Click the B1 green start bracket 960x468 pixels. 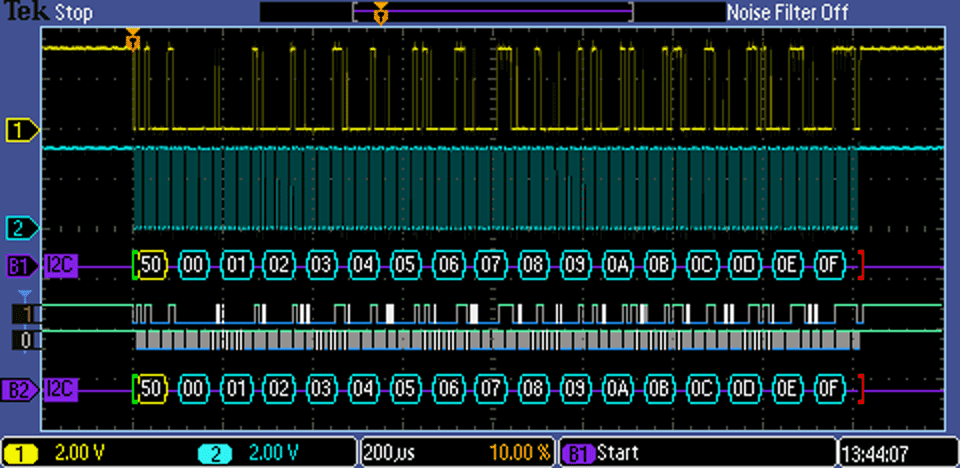[135, 265]
